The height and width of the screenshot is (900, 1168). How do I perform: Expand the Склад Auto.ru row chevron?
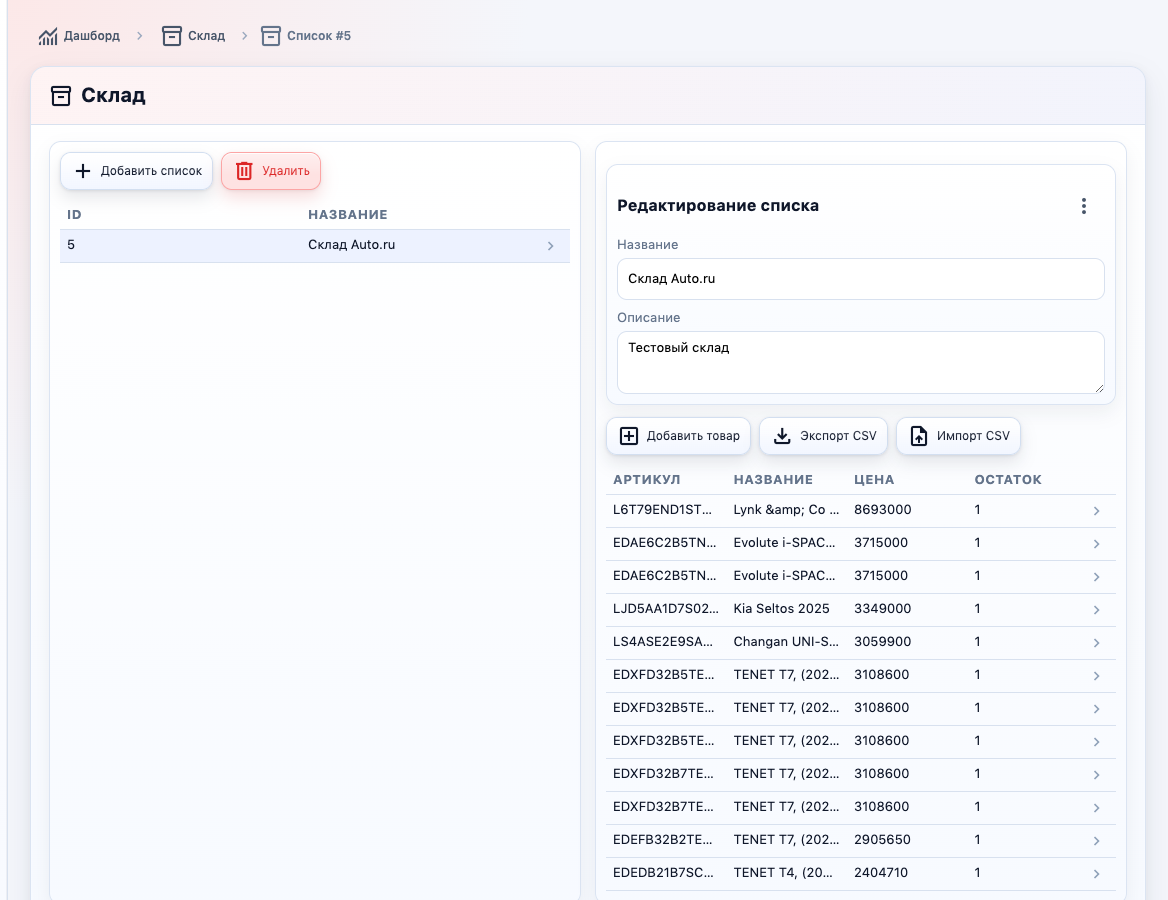point(550,246)
